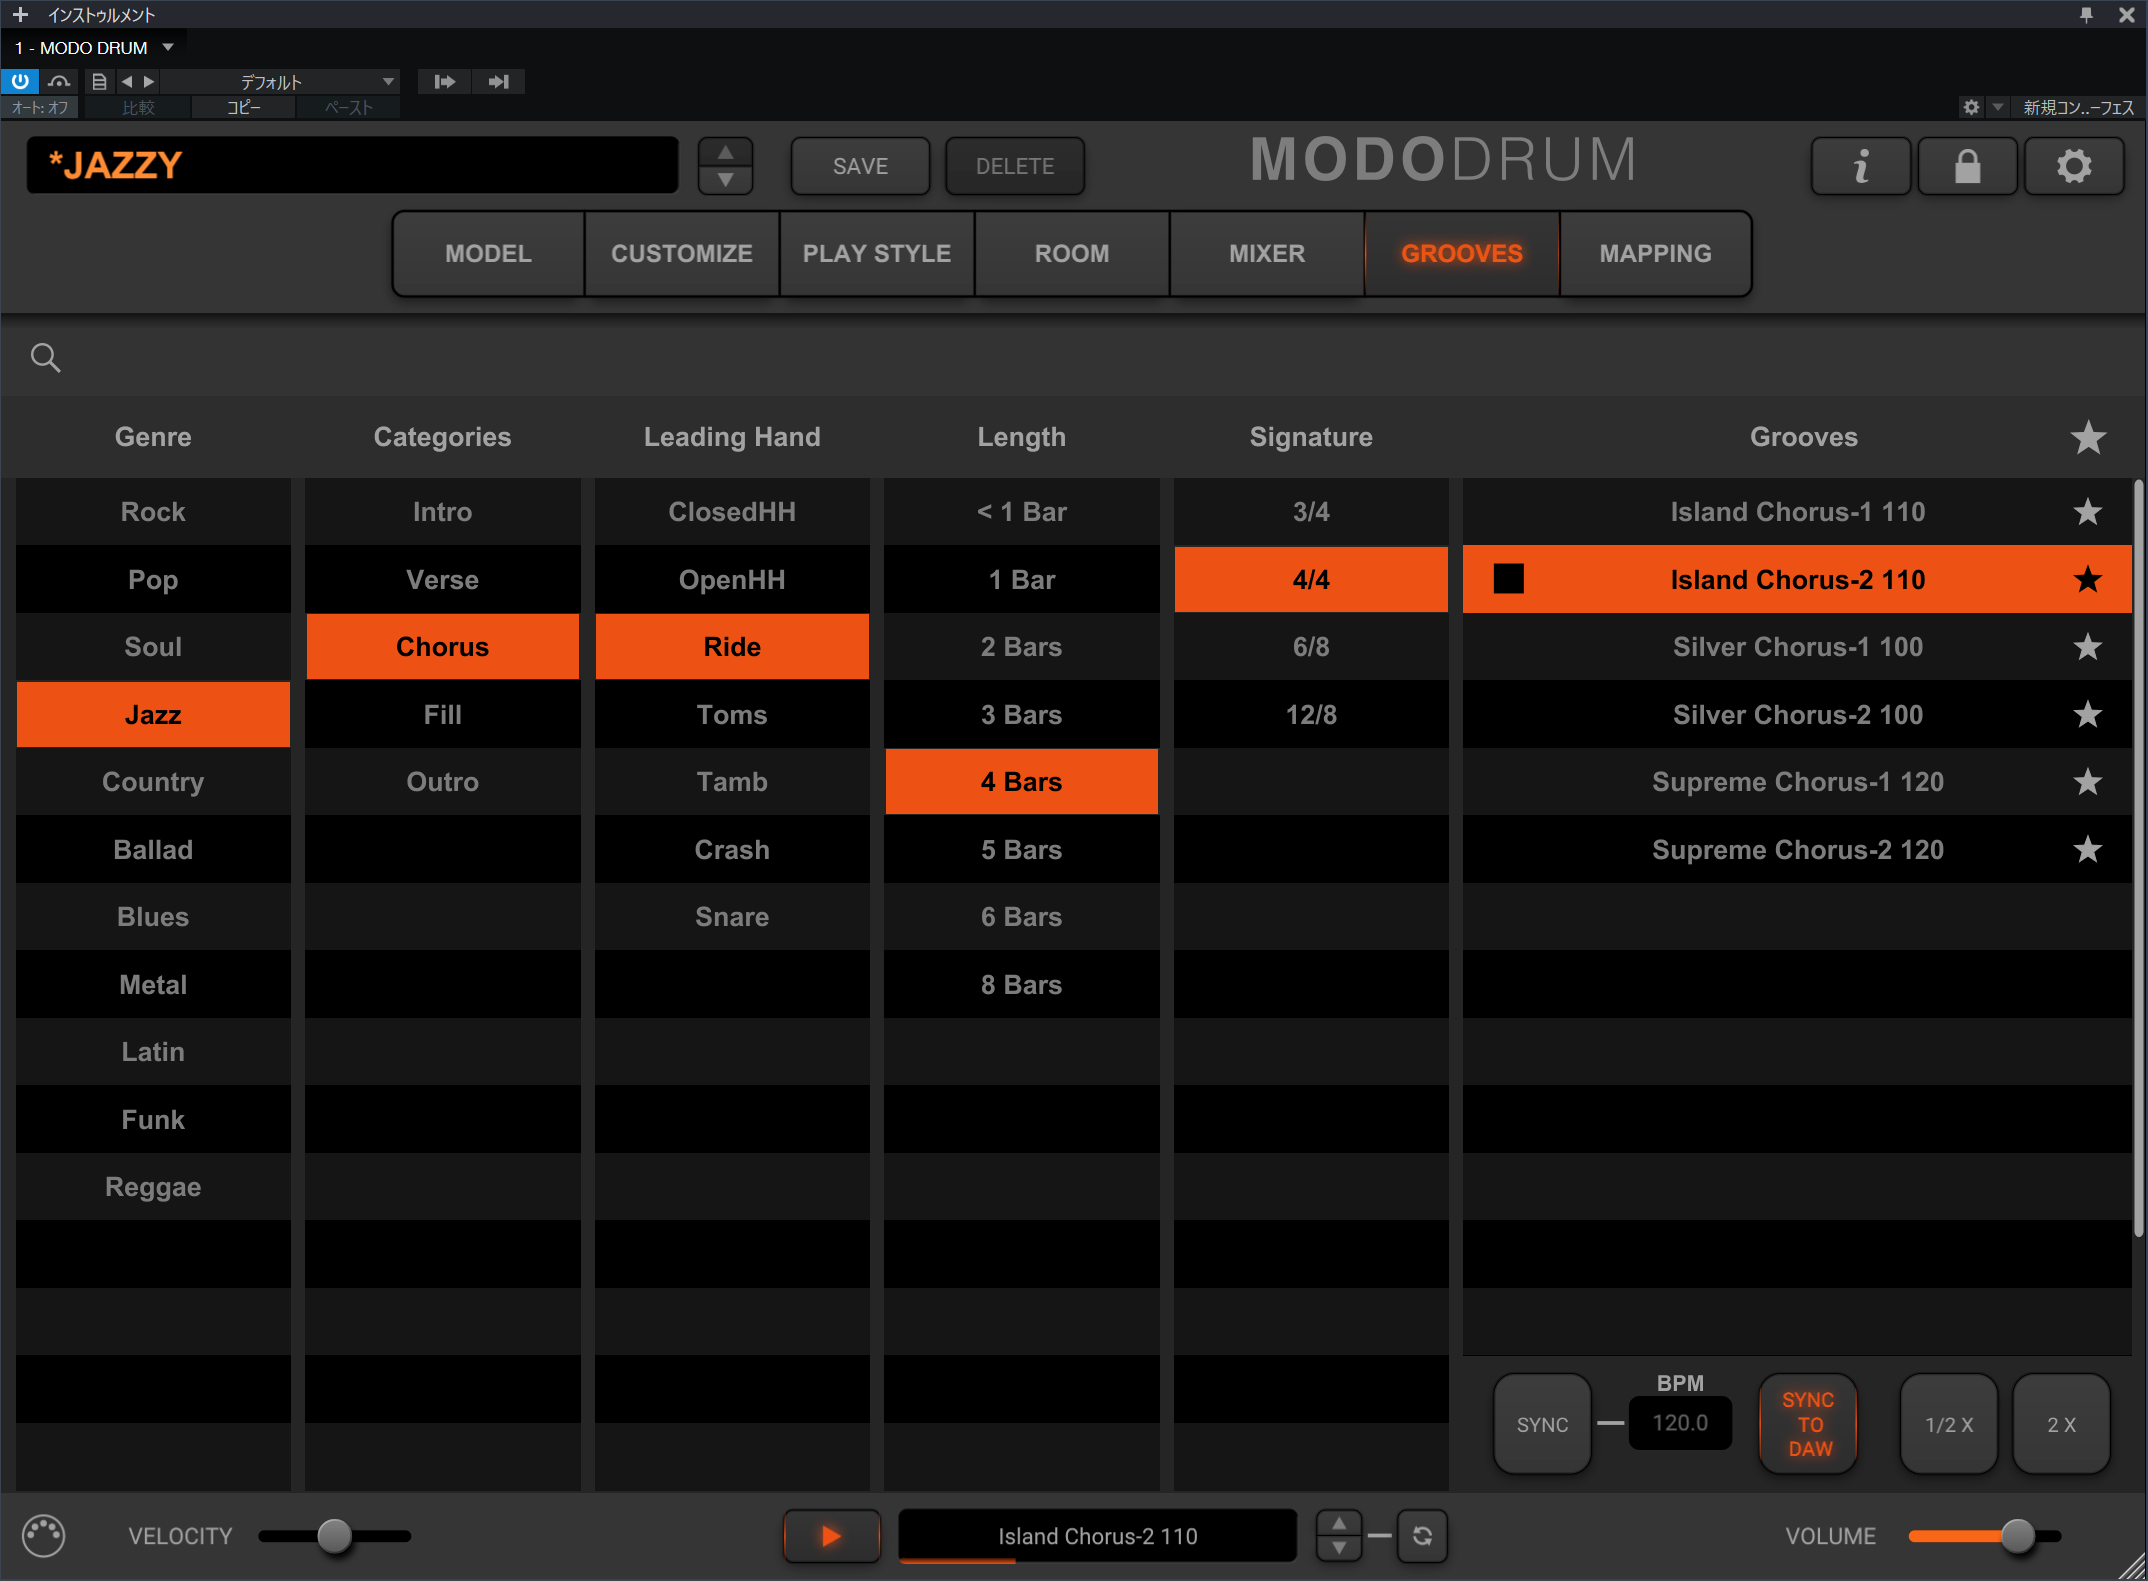This screenshot has height=1581, width=2148.
Task: Select Supreme Chorus-1 120 groove
Action: (x=1797, y=782)
